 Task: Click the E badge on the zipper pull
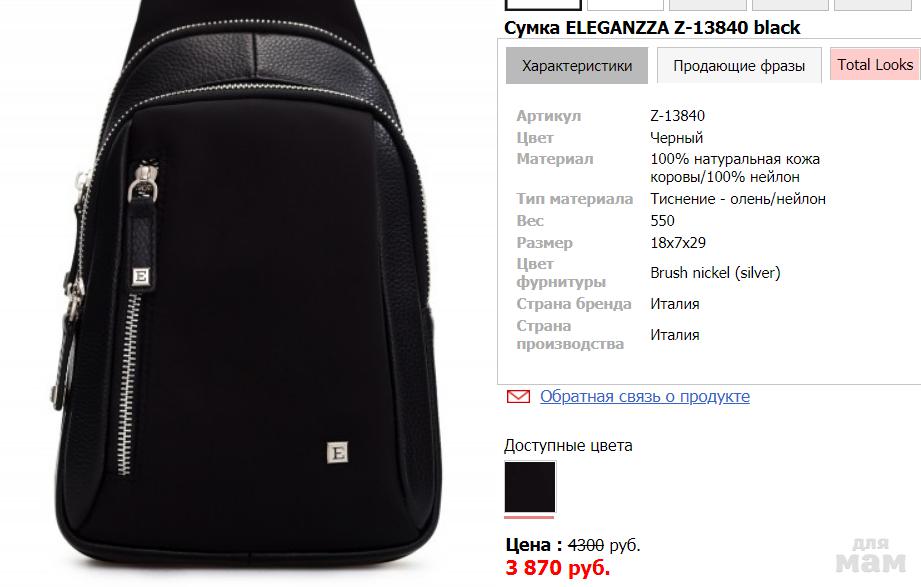(x=141, y=276)
